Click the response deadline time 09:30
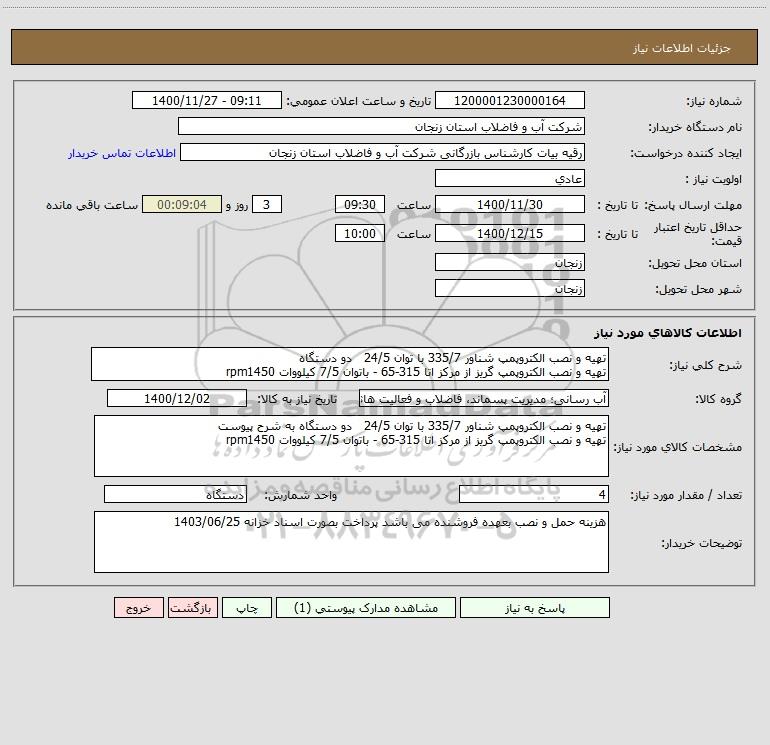 coord(359,204)
